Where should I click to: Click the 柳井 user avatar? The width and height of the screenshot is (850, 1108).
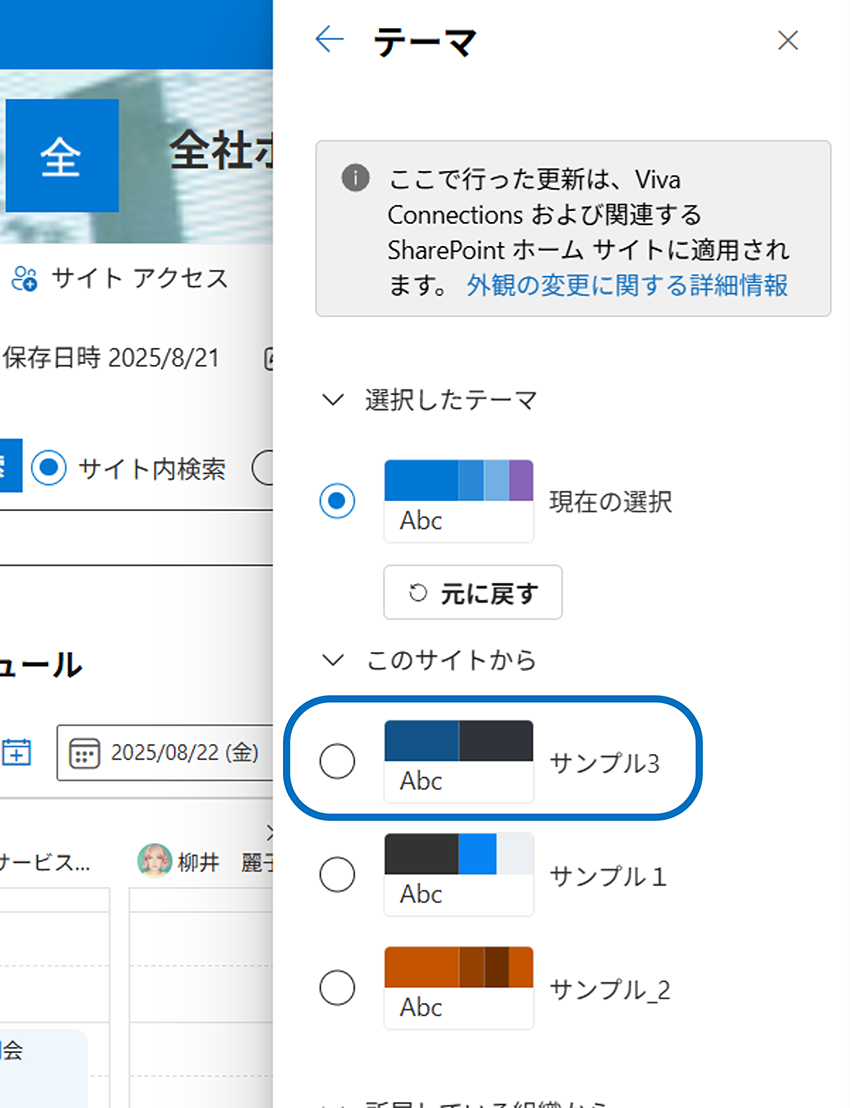[155, 860]
